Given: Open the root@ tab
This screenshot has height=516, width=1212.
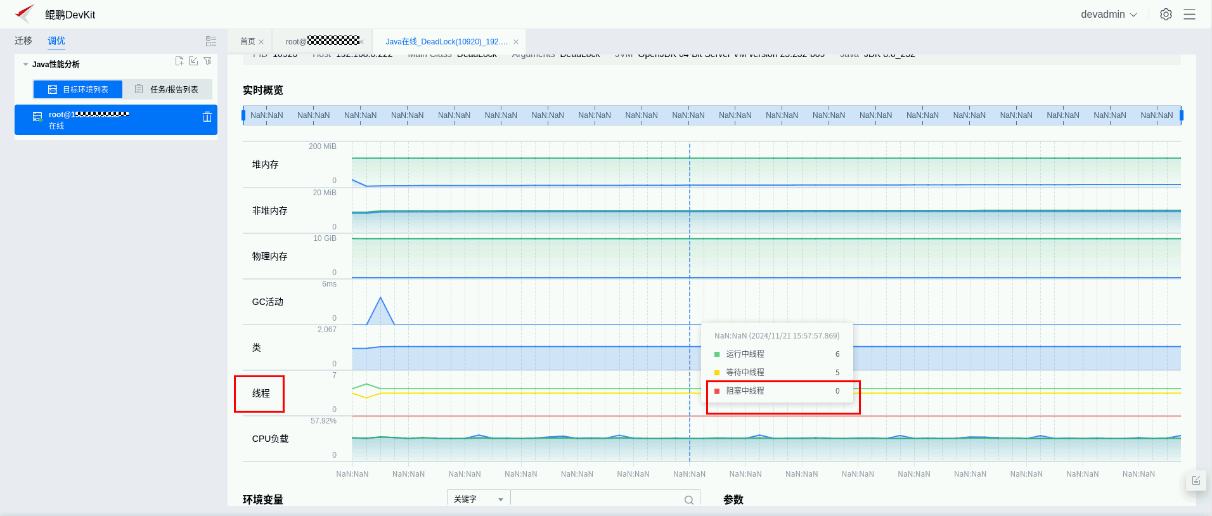Looking at the screenshot, I should [x=322, y=41].
